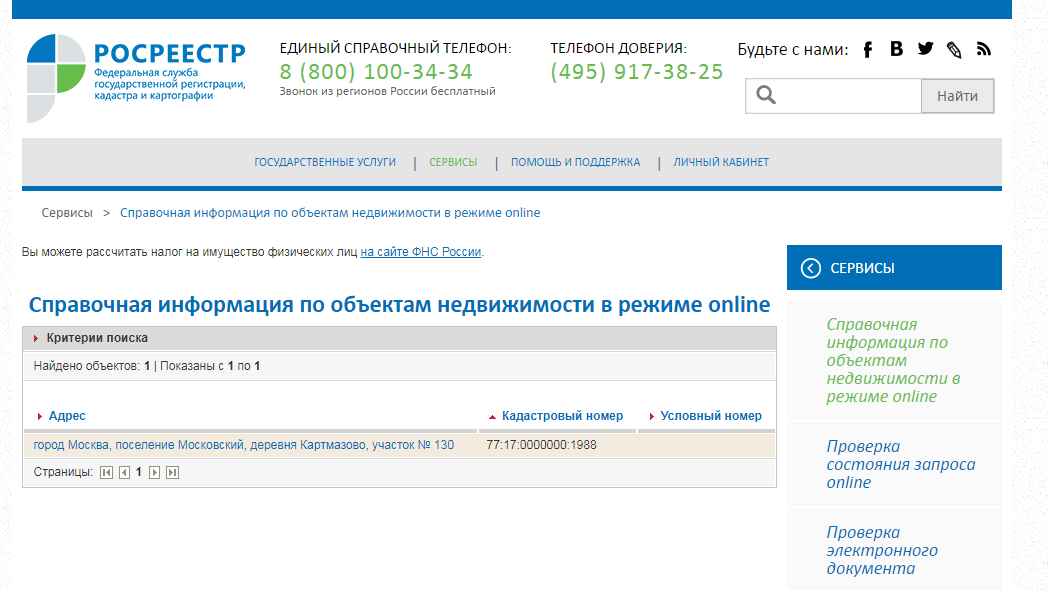
Task: Go to the last results page
Action: click(172, 472)
